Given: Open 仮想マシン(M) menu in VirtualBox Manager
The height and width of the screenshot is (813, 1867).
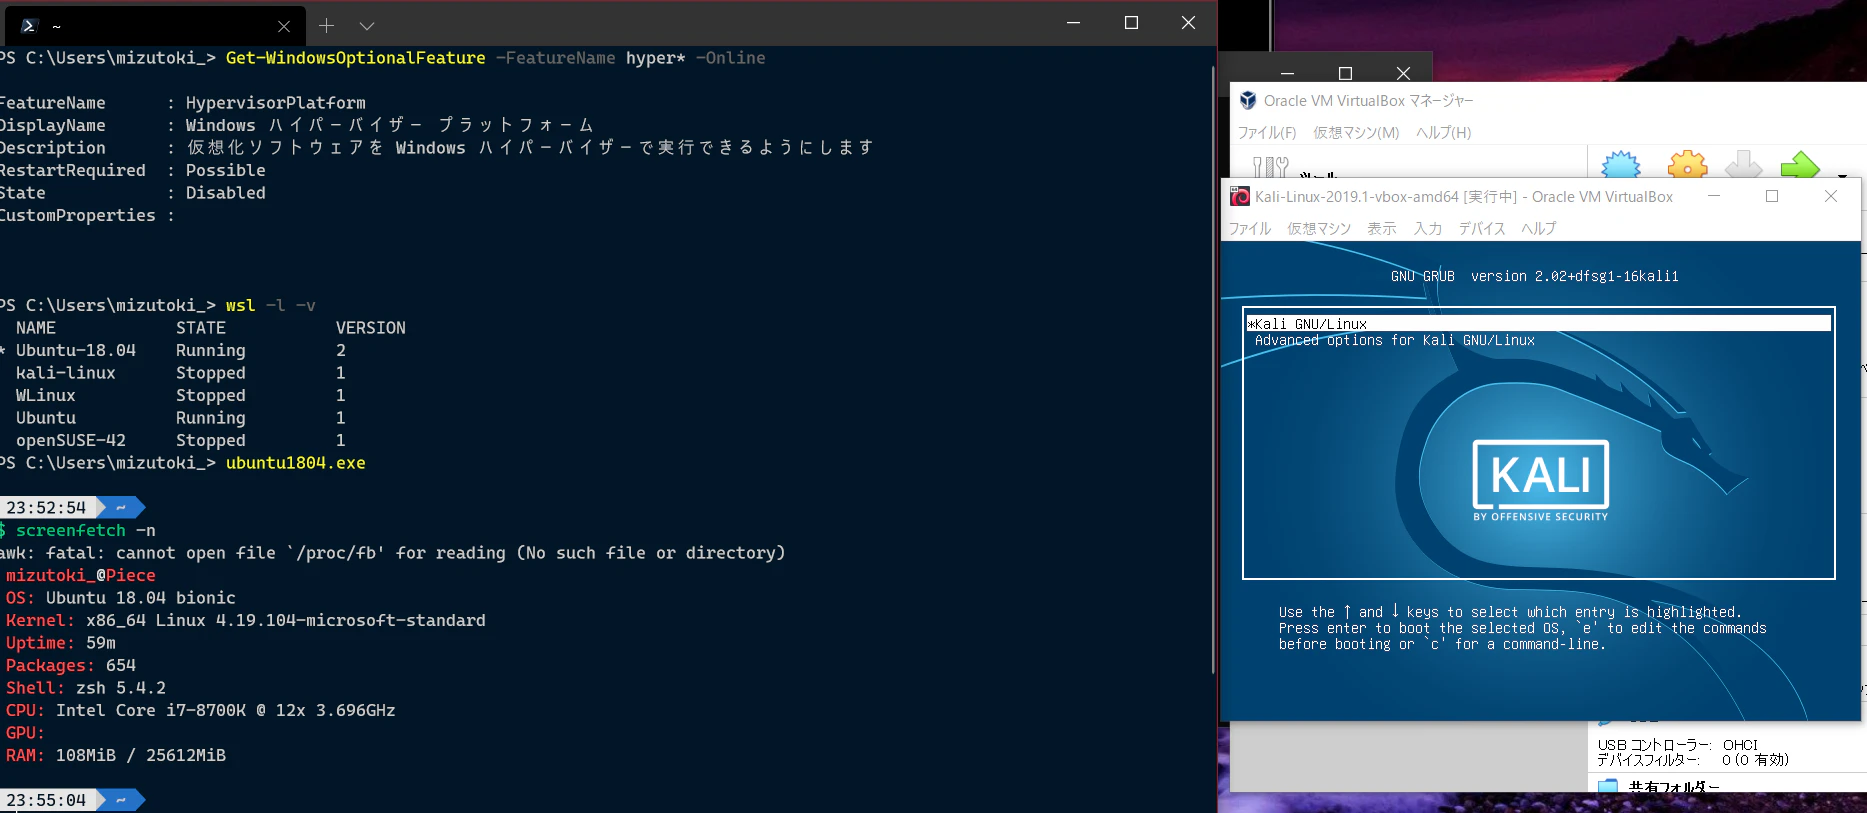Looking at the screenshot, I should (x=1356, y=132).
